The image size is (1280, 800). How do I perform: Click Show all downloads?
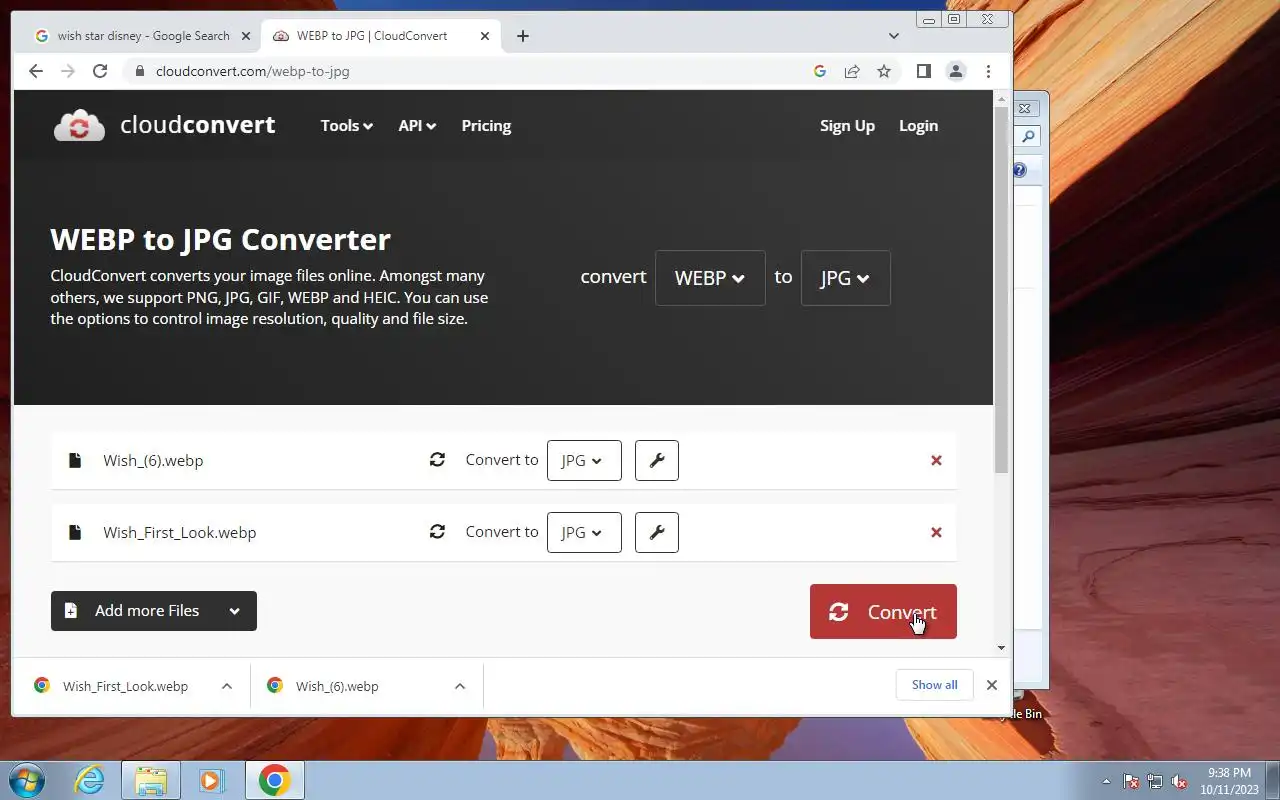pos(934,685)
